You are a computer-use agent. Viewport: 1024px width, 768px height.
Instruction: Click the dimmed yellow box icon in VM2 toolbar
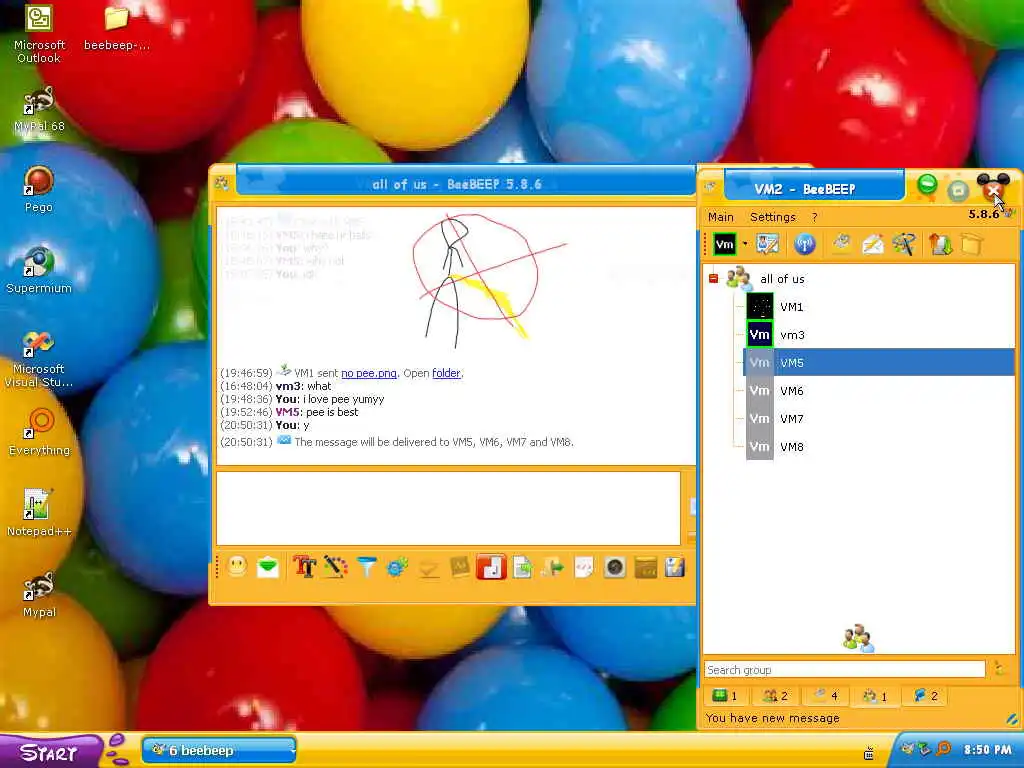[972, 244]
